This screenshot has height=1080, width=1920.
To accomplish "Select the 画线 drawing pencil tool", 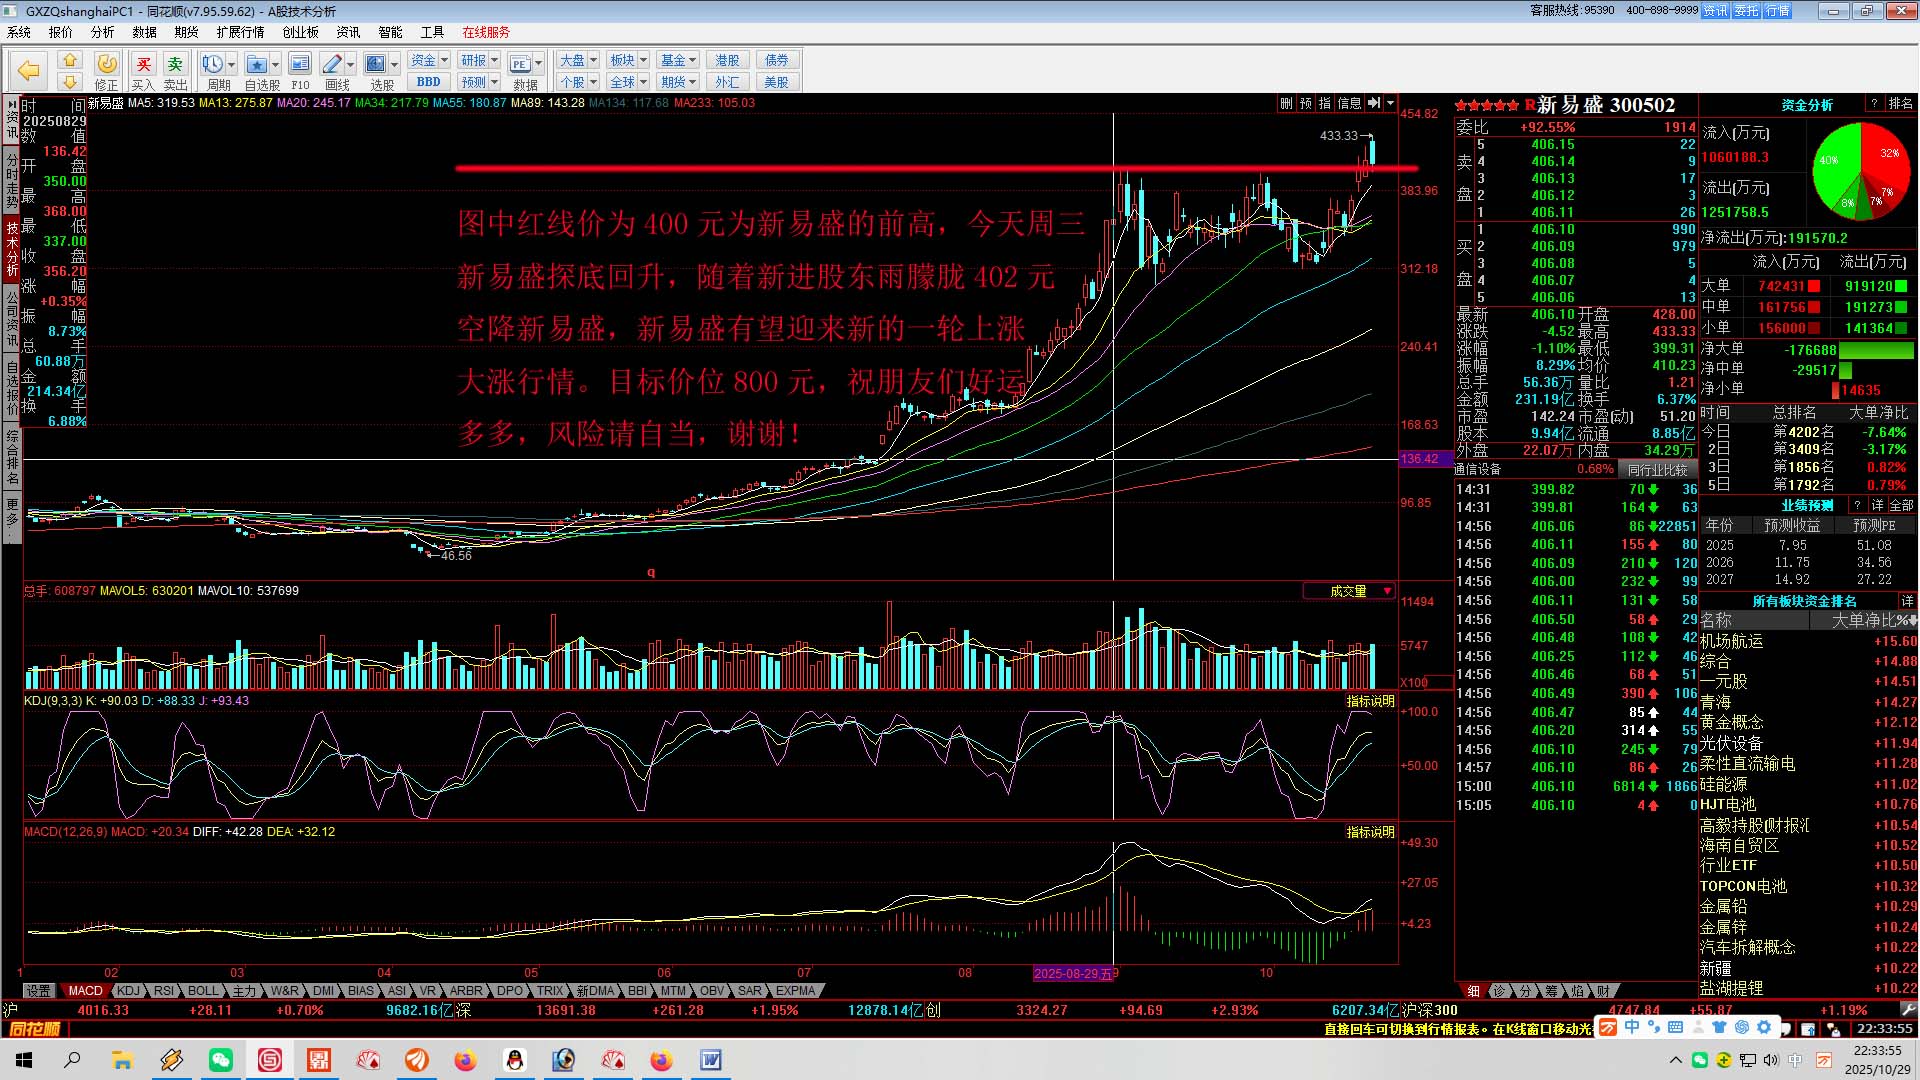I will pos(333,65).
